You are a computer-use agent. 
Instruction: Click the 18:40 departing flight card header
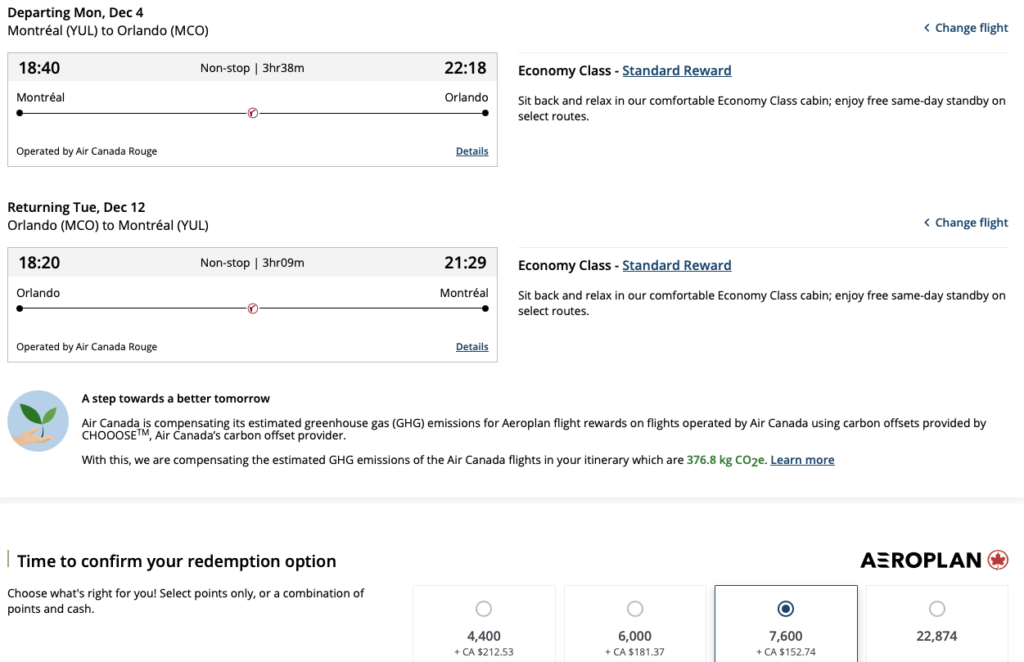coord(252,68)
